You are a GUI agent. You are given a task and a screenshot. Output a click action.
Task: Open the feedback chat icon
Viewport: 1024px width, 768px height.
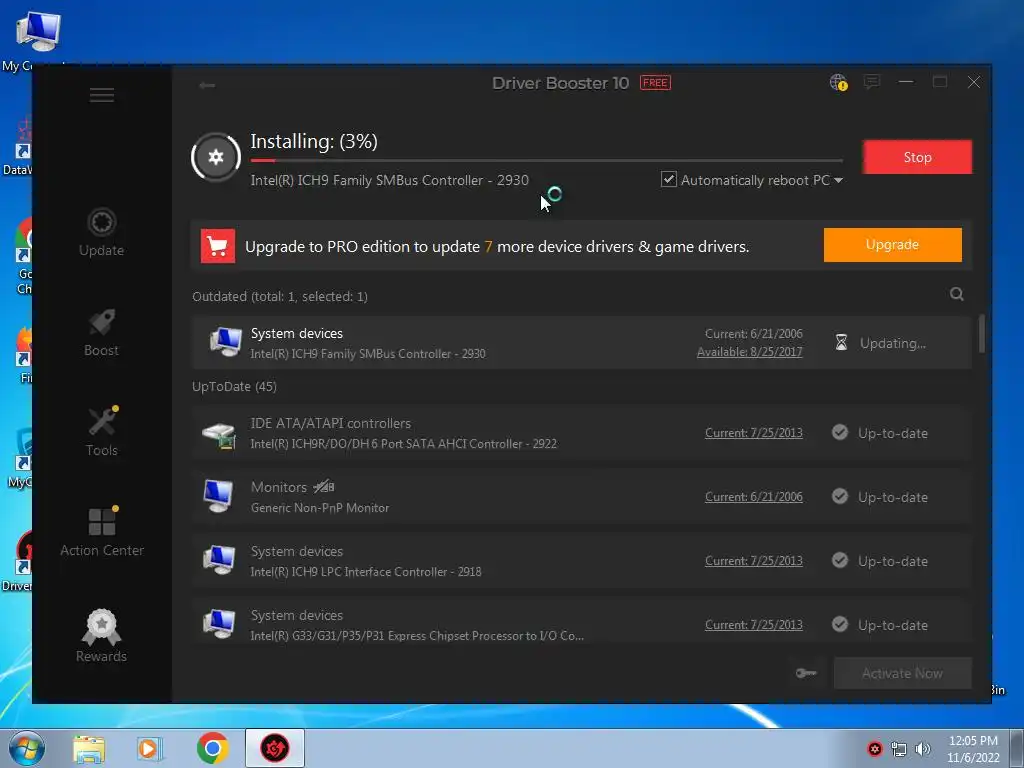pyautogui.click(x=872, y=82)
